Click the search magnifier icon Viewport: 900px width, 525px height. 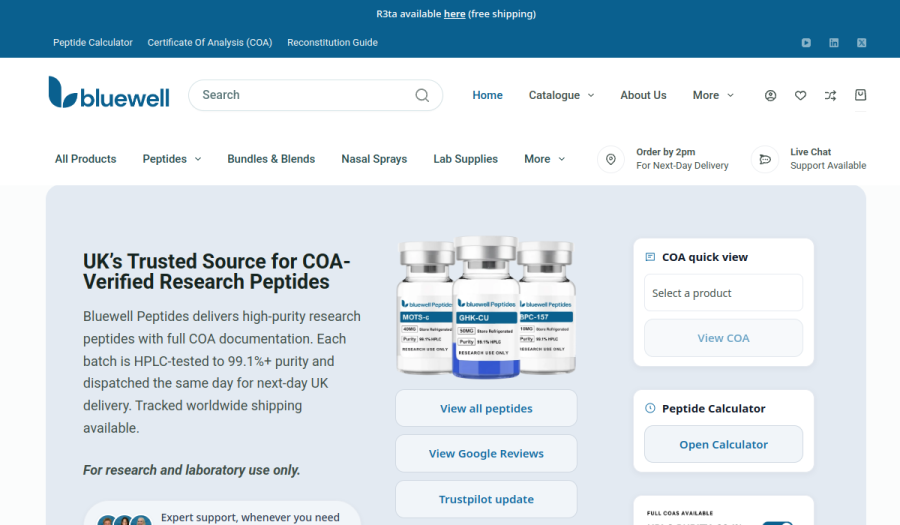422,95
